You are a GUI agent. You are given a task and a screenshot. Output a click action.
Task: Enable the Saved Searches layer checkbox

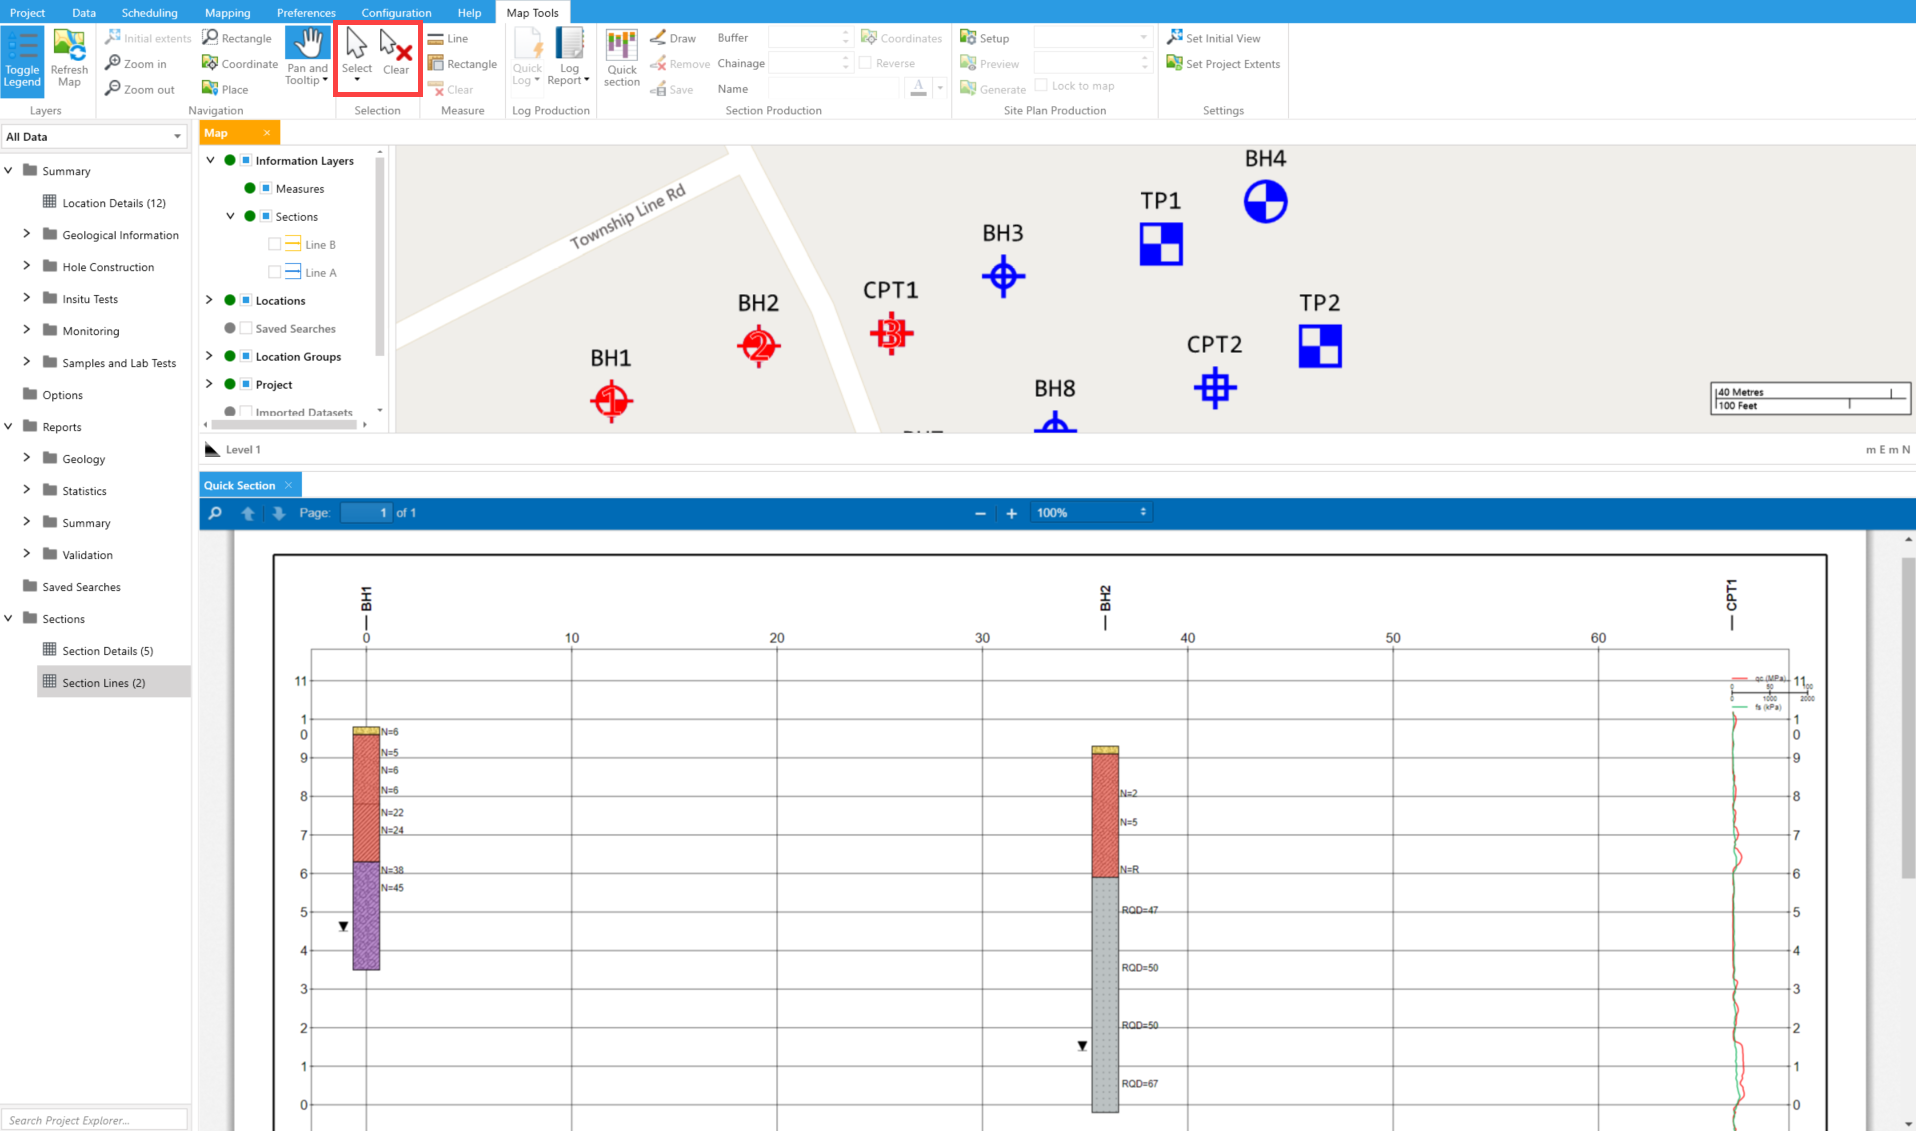tap(246, 328)
